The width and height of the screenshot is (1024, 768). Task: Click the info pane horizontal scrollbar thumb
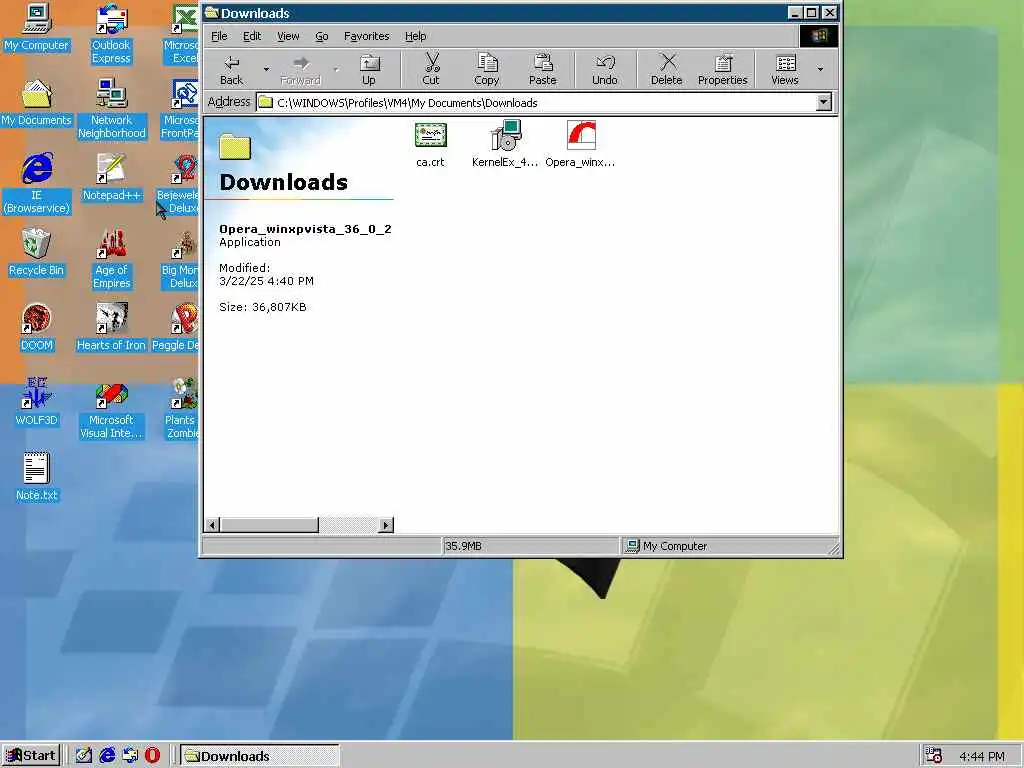269,525
